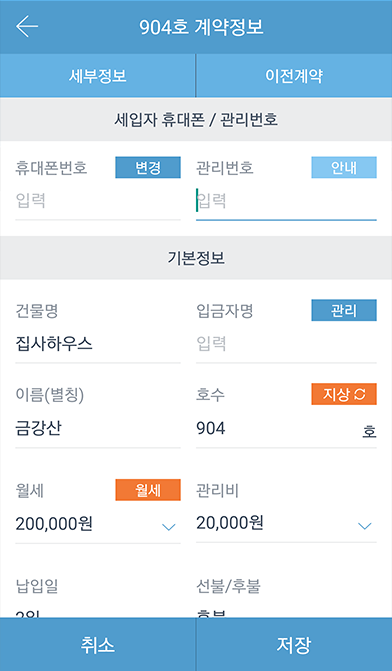Focus the 휴대폰번호 input field
Screen dimensions: 392x671
tap(98, 201)
